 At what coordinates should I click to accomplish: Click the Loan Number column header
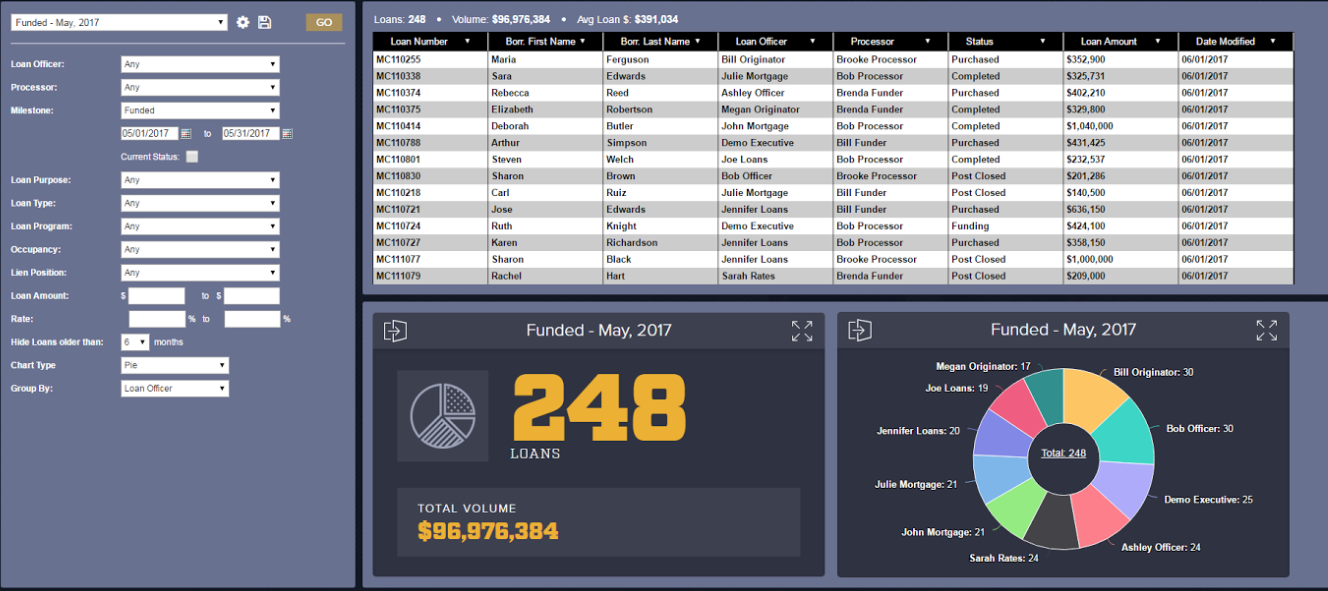point(430,41)
